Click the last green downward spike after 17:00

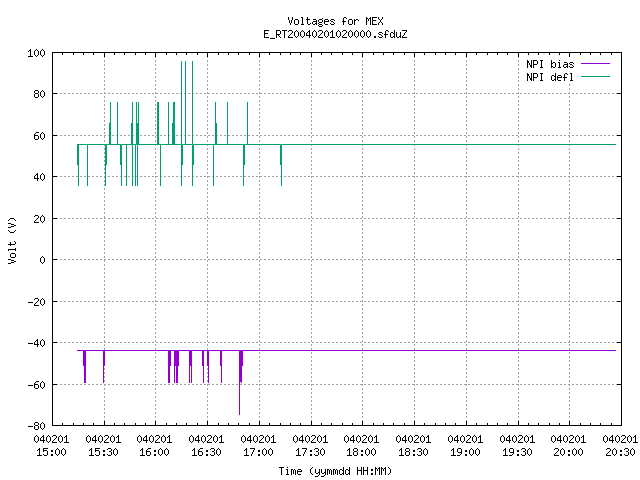click(281, 165)
